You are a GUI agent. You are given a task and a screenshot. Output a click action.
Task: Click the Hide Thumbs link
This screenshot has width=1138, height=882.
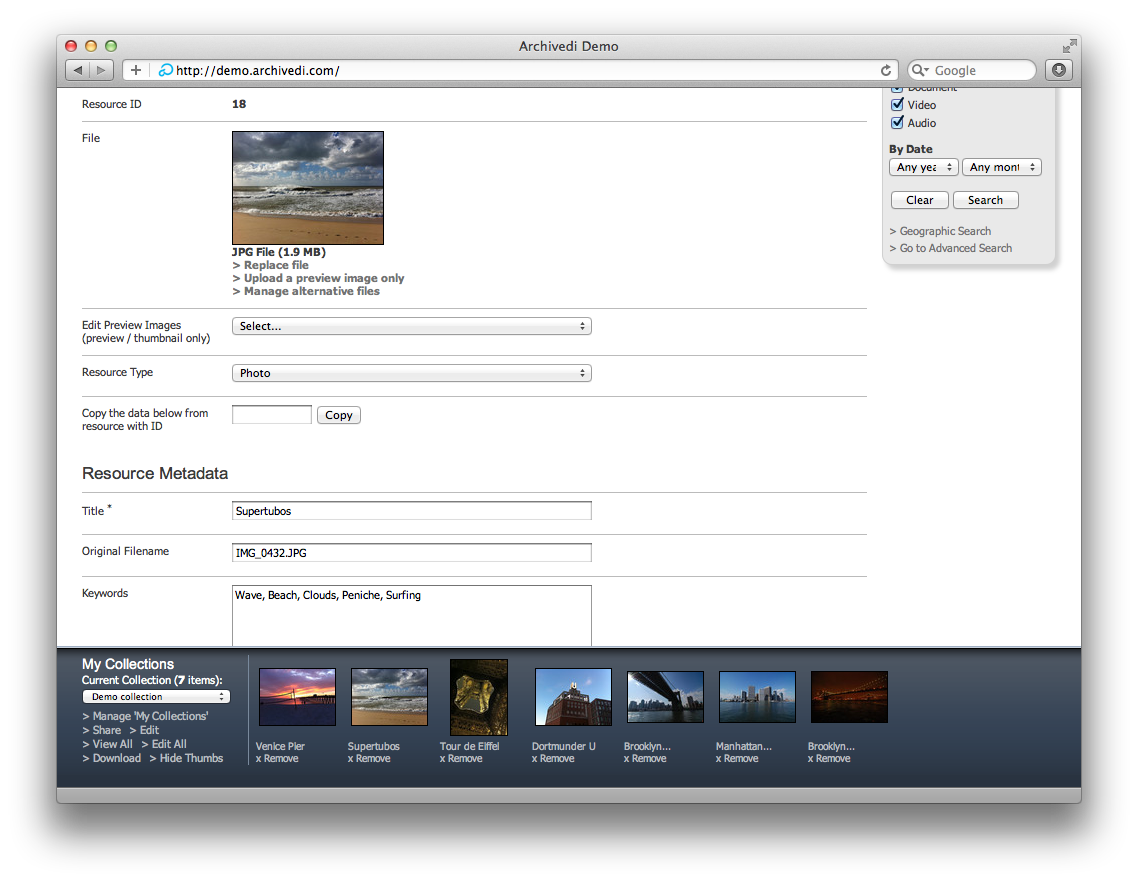pos(192,758)
